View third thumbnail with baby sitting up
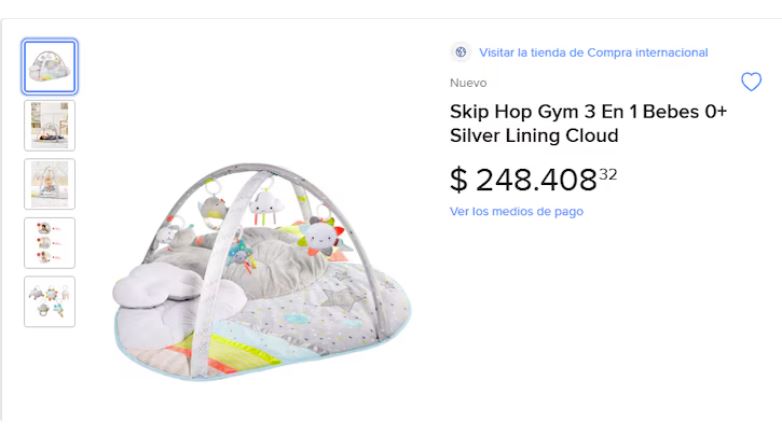Screen dimensions: 782x438 [x=50, y=184]
